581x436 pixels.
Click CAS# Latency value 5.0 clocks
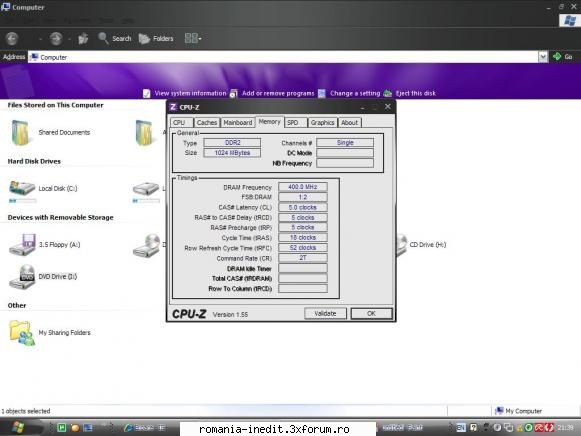pos(303,207)
